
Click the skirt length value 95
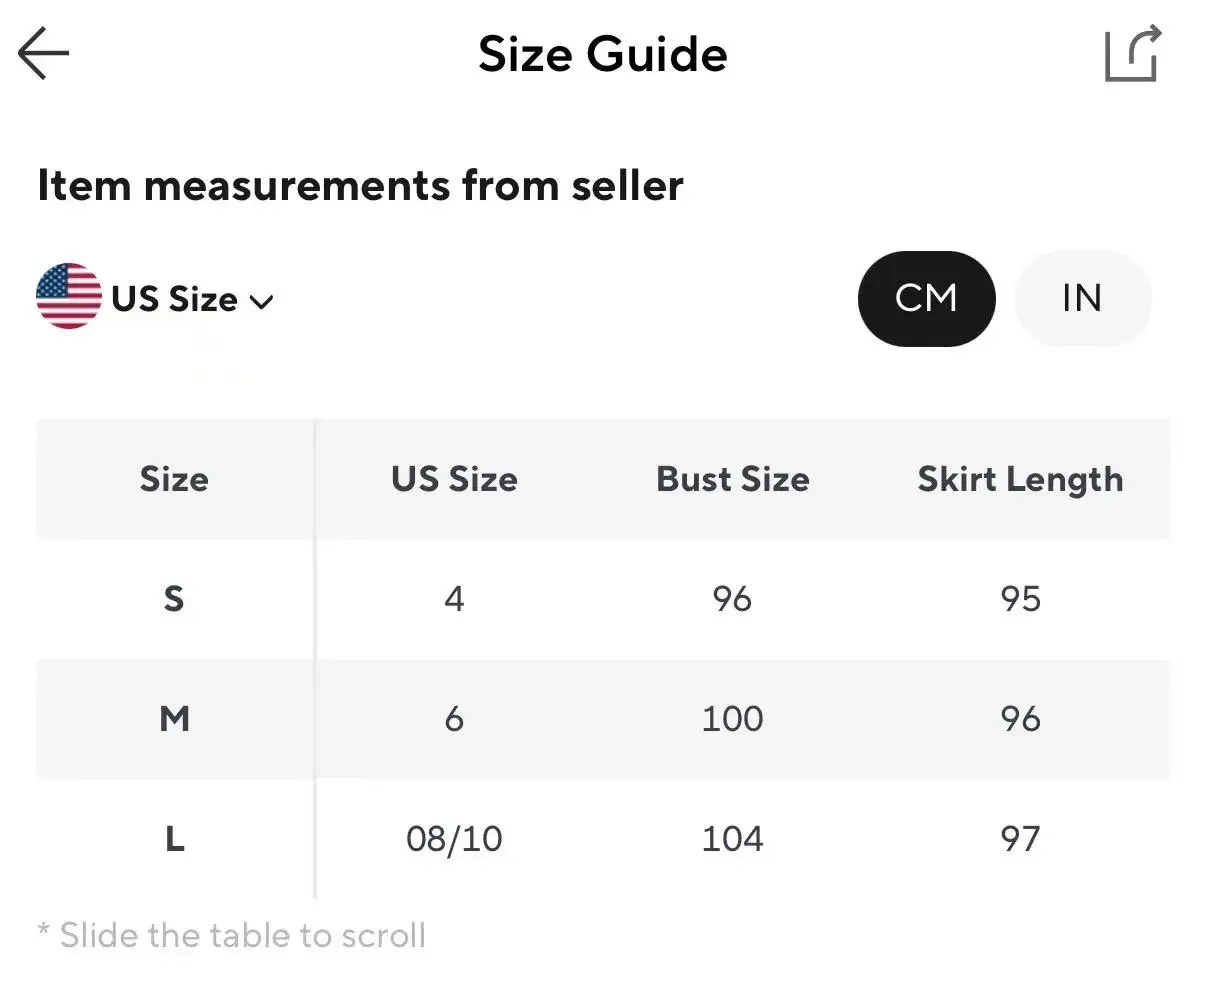[x=1020, y=599]
